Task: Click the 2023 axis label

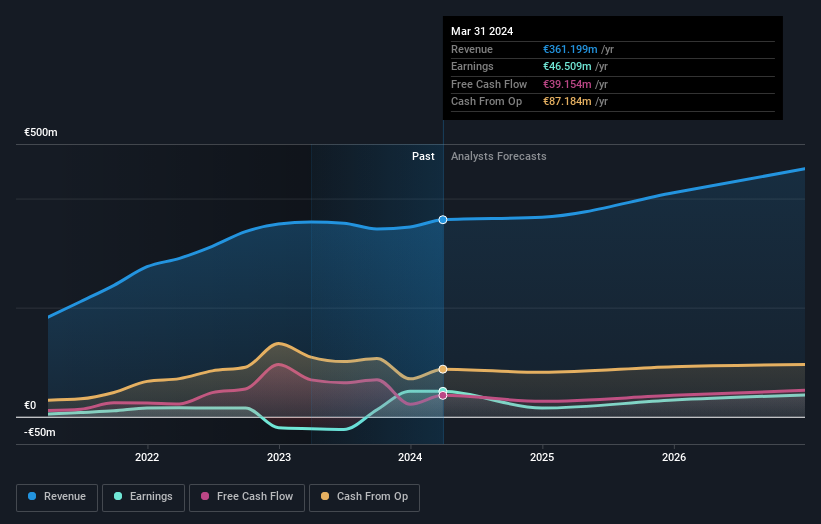Action: click(x=279, y=458)
